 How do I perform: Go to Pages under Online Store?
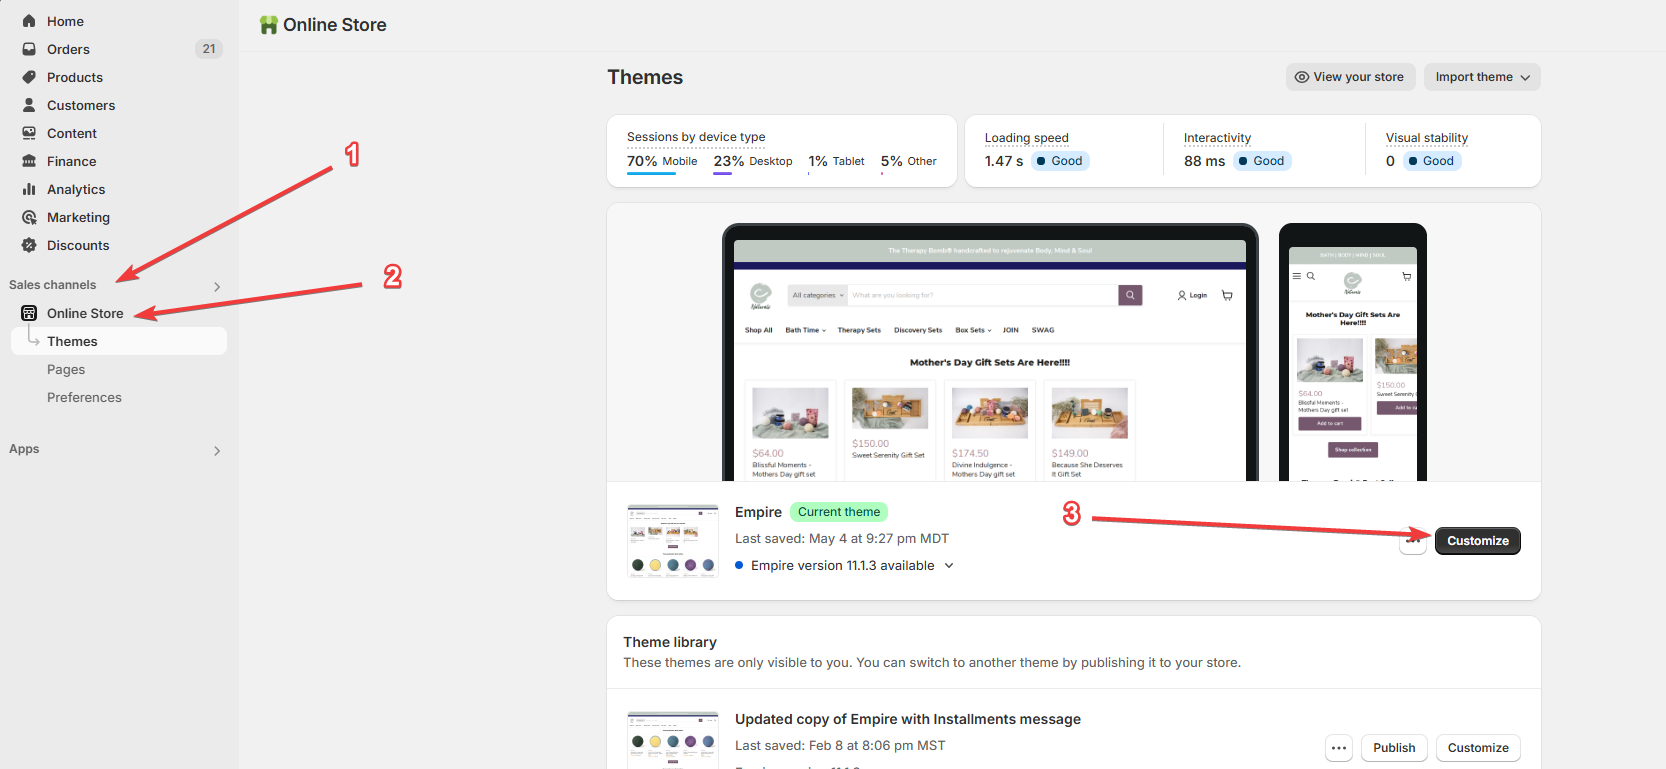(x=66, y=369)
